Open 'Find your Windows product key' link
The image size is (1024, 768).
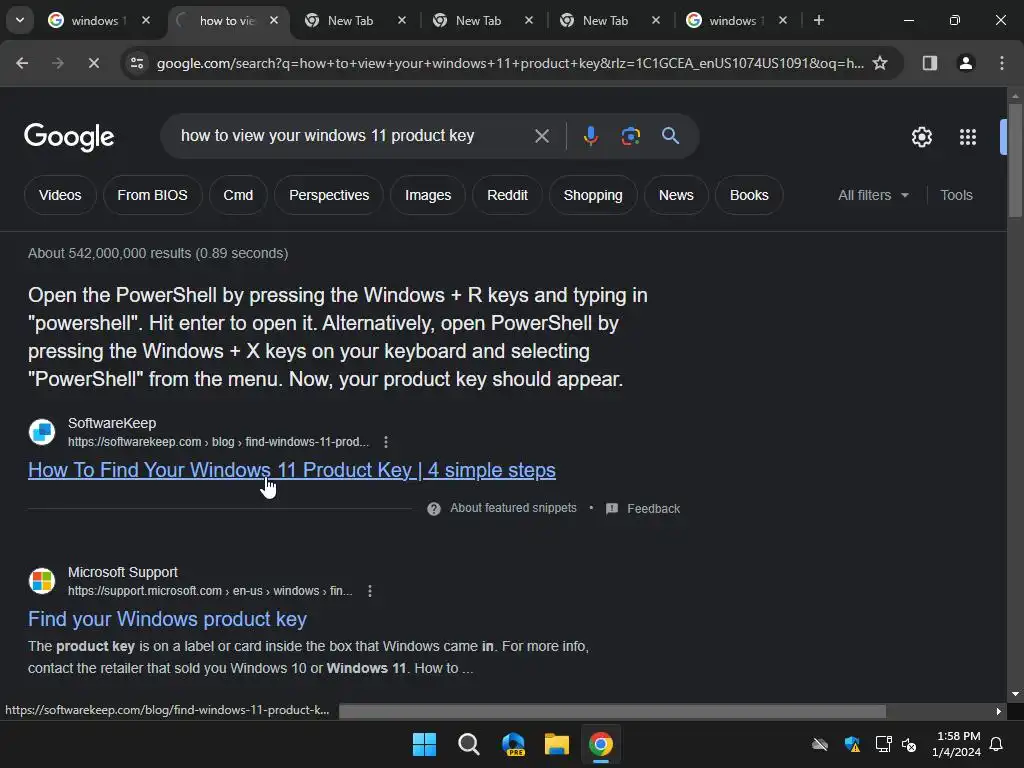pyautogui.click(x=167, y=619)
